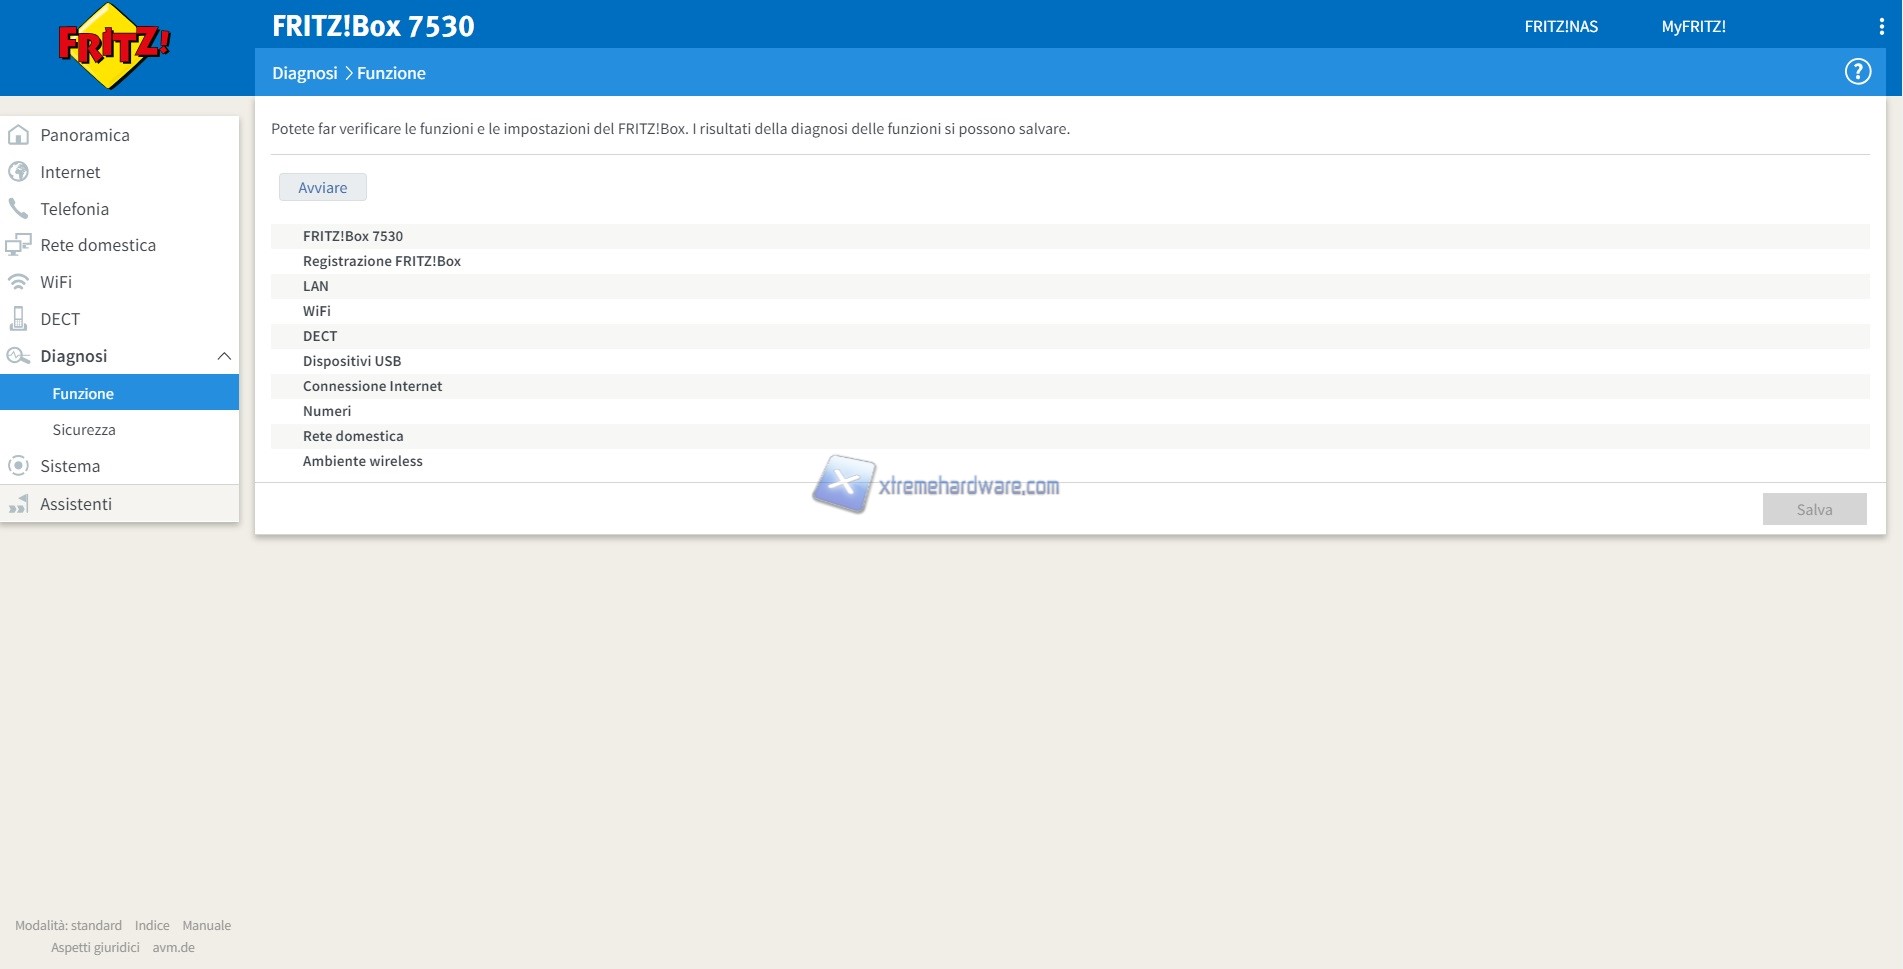Click the Salva button
The image size is (1903, 969).
click(1813, 509)
